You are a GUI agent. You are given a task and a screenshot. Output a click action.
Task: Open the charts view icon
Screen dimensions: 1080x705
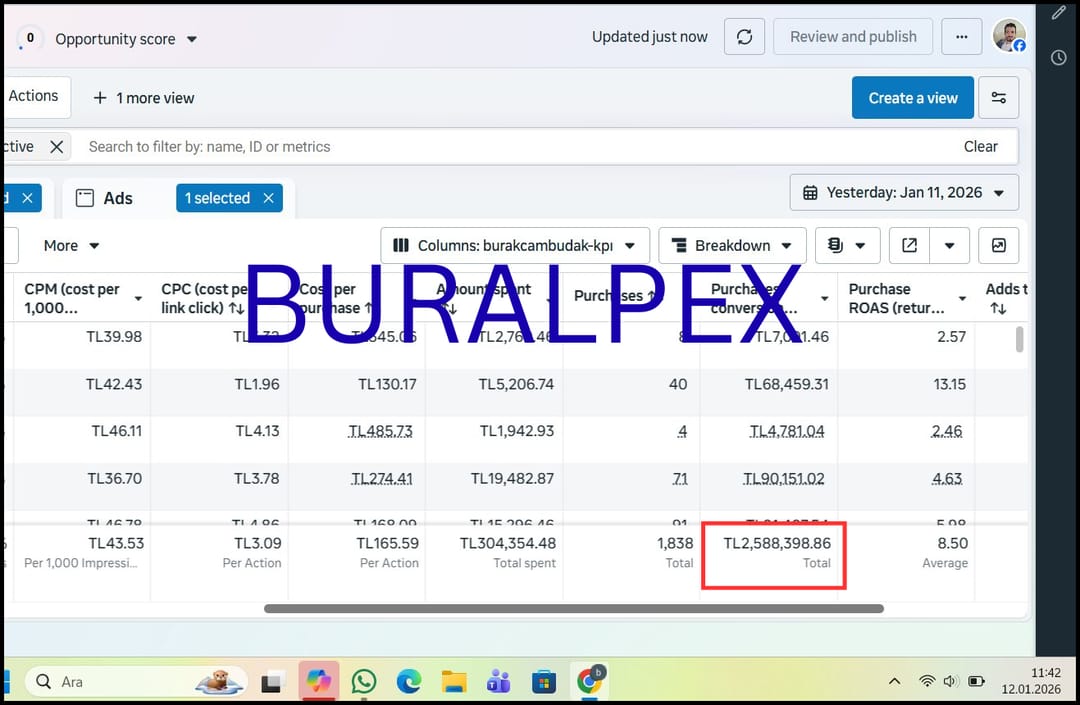pos(999,246)
